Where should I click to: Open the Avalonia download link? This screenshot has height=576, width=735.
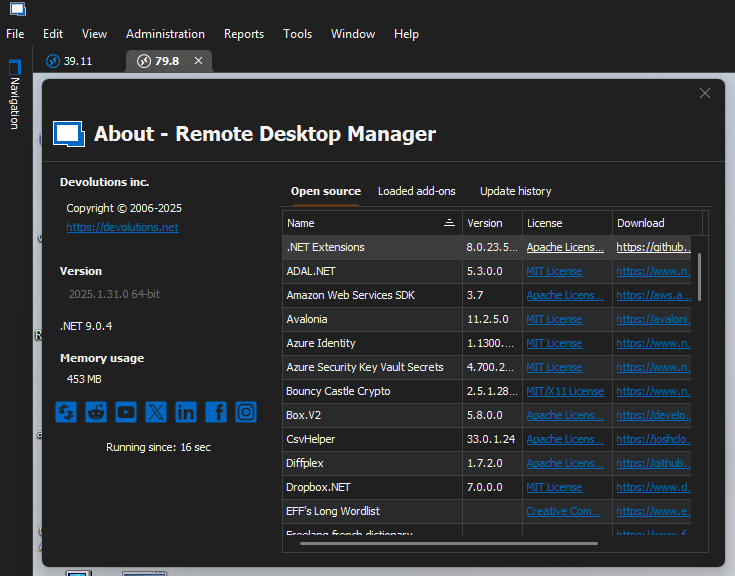click(x=653, y=319)
